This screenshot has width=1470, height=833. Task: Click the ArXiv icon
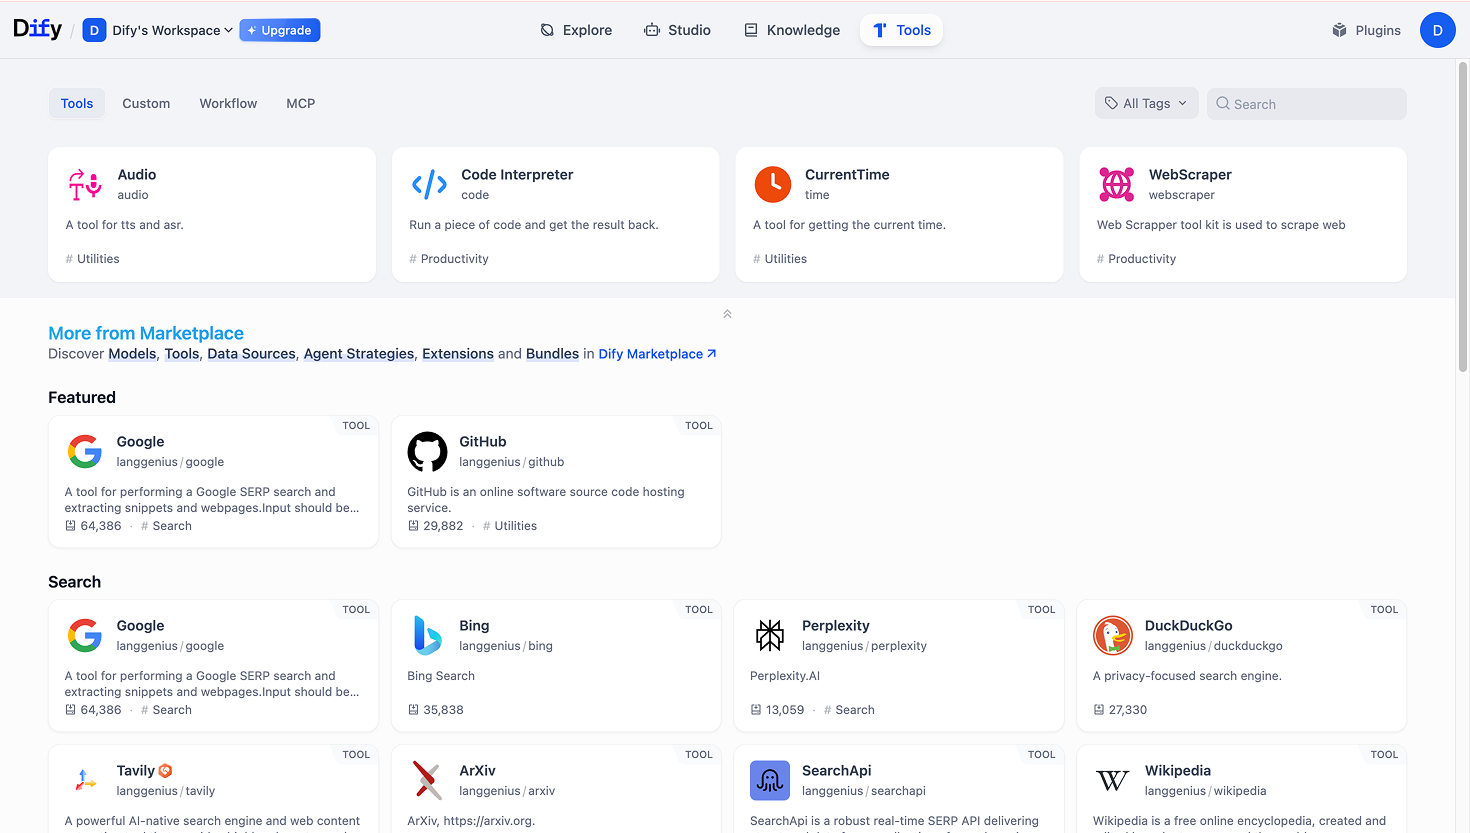click(427, 780)
